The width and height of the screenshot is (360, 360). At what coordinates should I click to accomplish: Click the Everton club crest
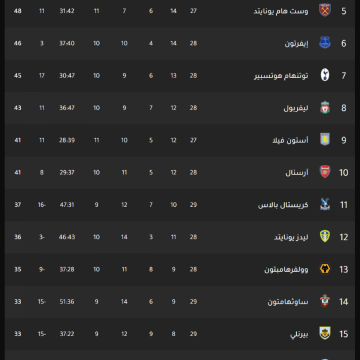[x=325, y=43]
